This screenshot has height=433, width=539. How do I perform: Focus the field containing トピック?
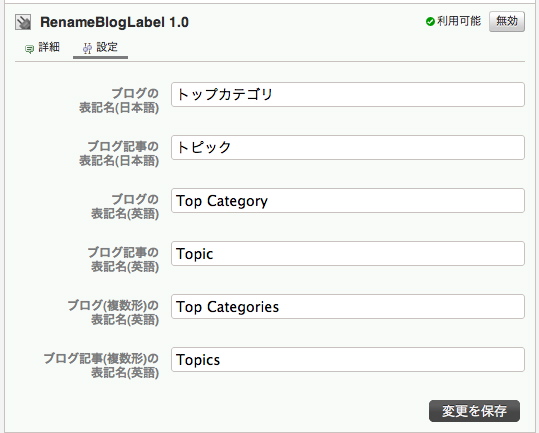[348, 147]
